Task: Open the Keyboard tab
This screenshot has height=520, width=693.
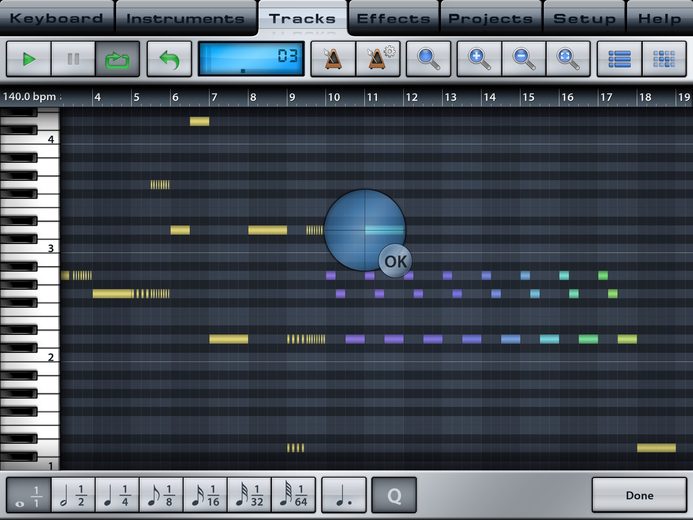Action: tap(56, 19)
